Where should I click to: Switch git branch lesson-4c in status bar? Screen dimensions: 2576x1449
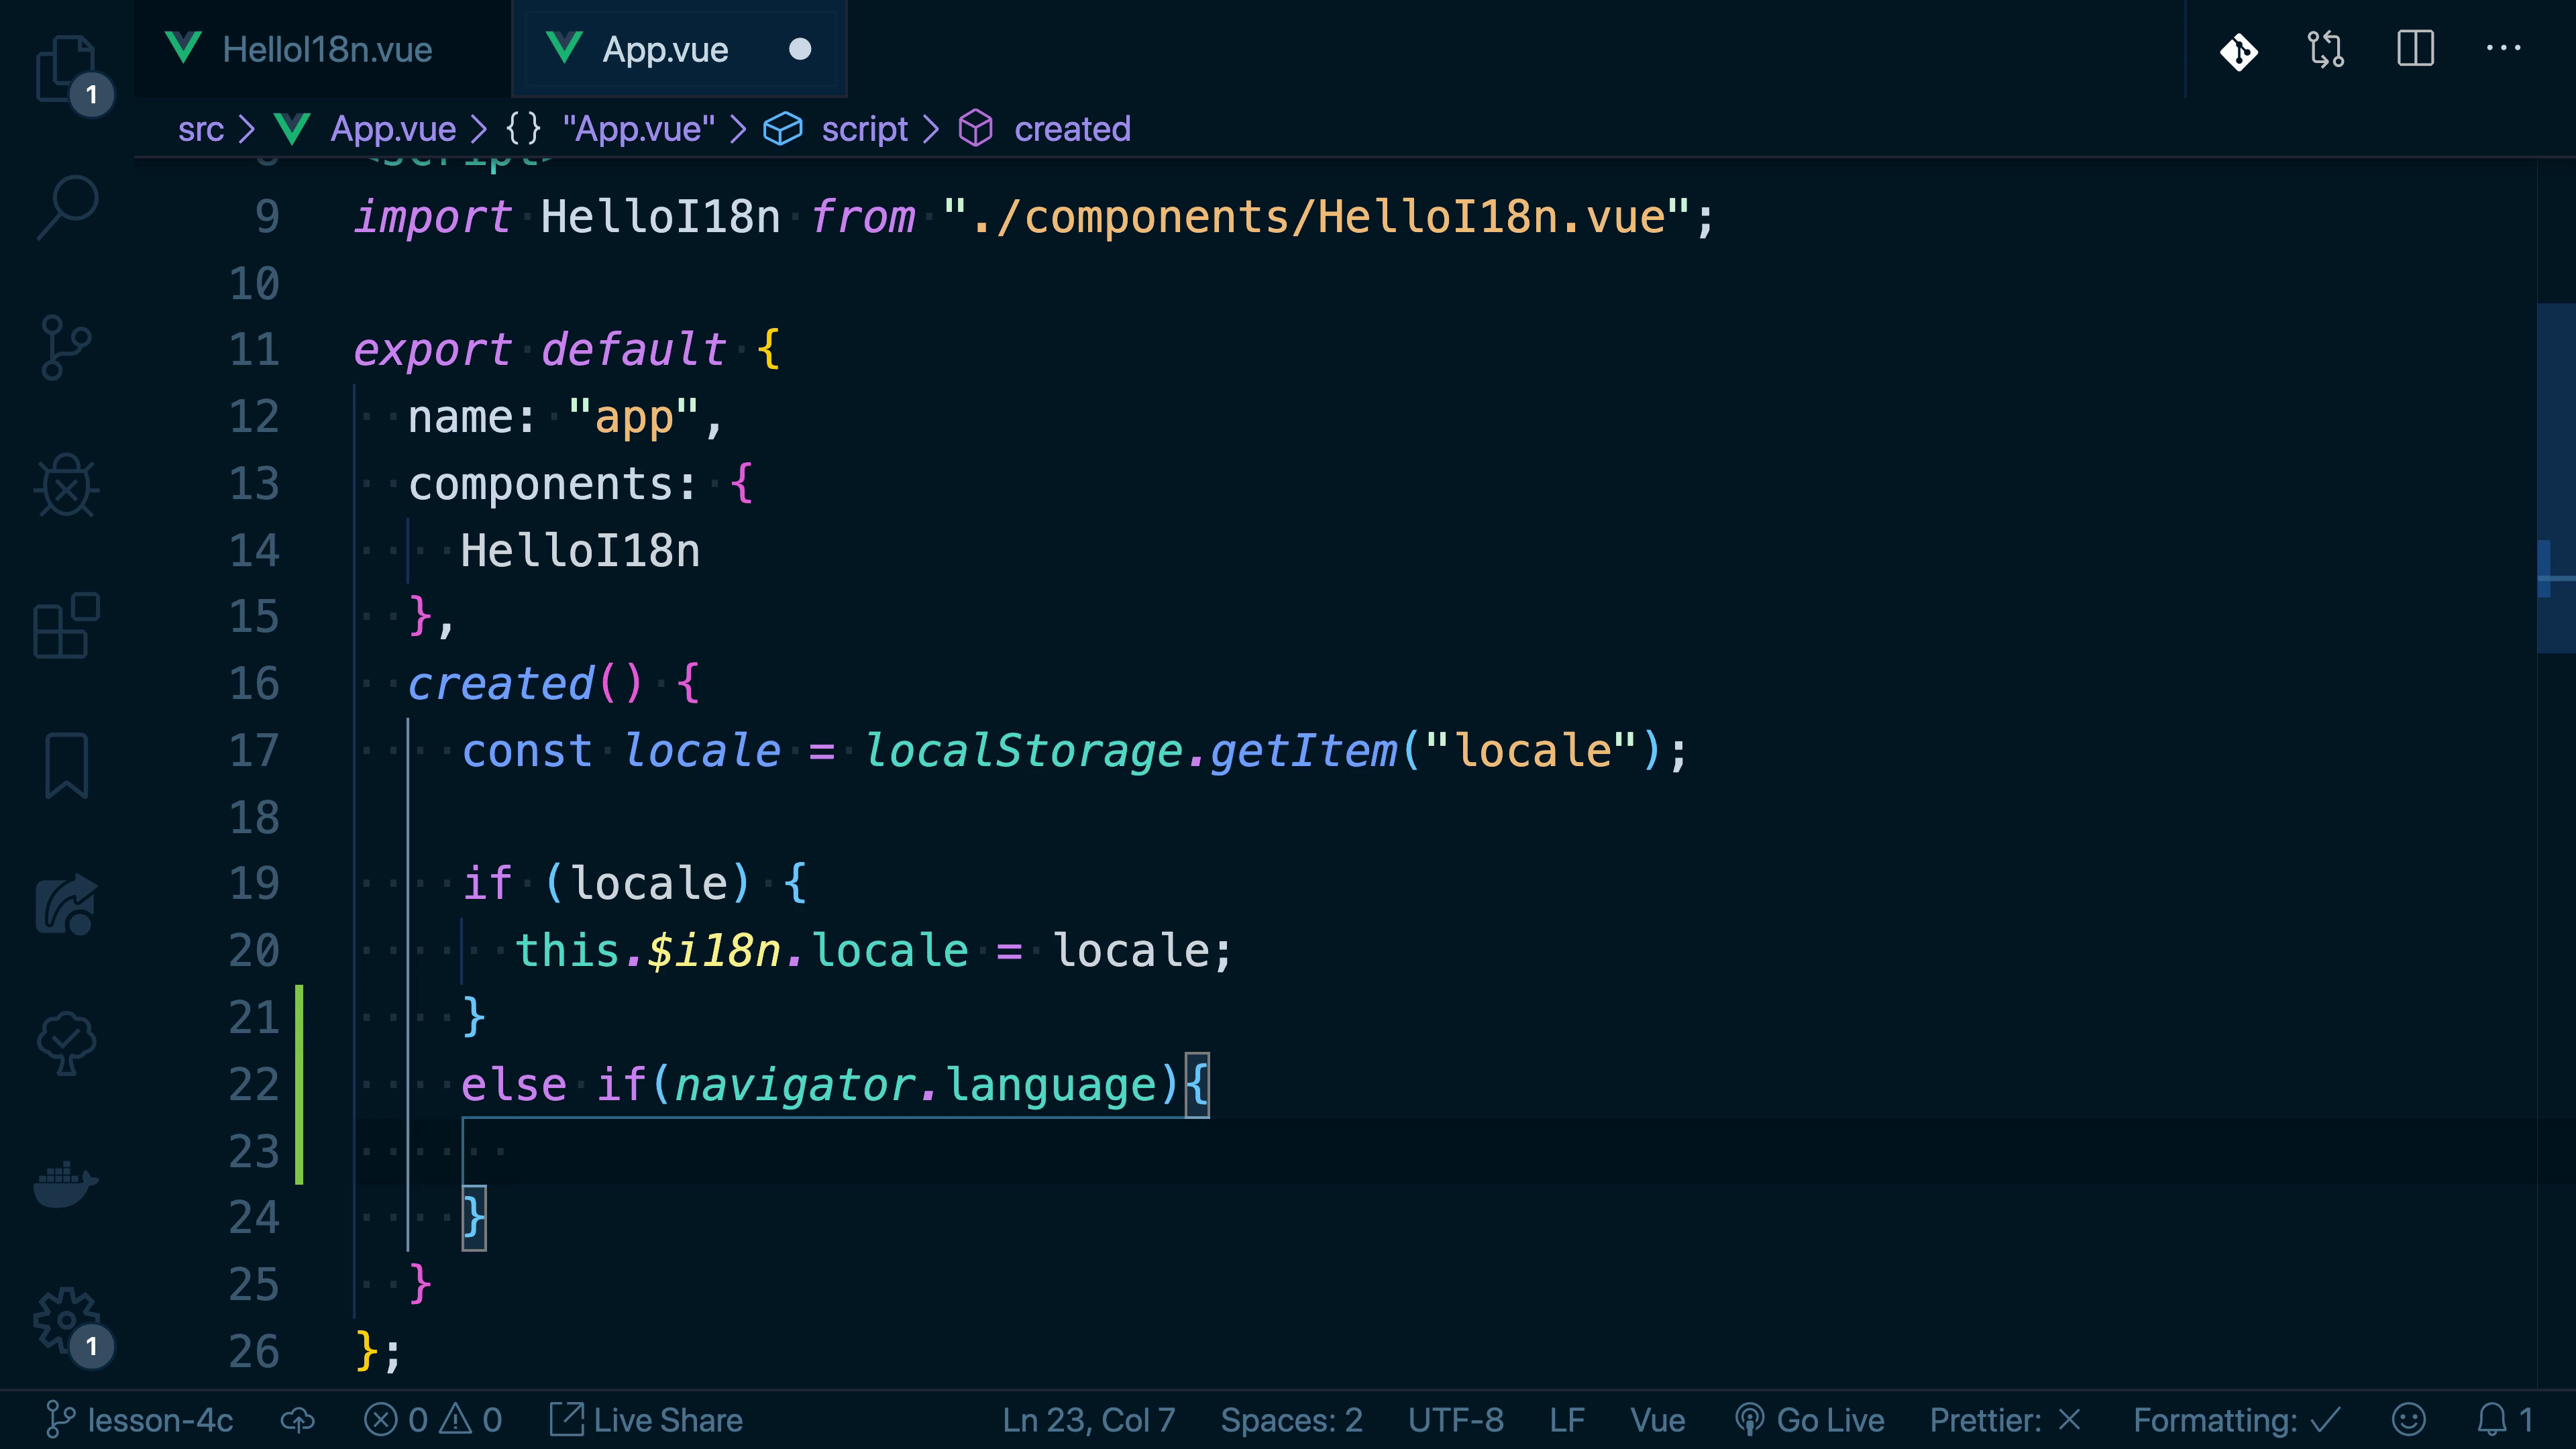[x=139, y=1420]
